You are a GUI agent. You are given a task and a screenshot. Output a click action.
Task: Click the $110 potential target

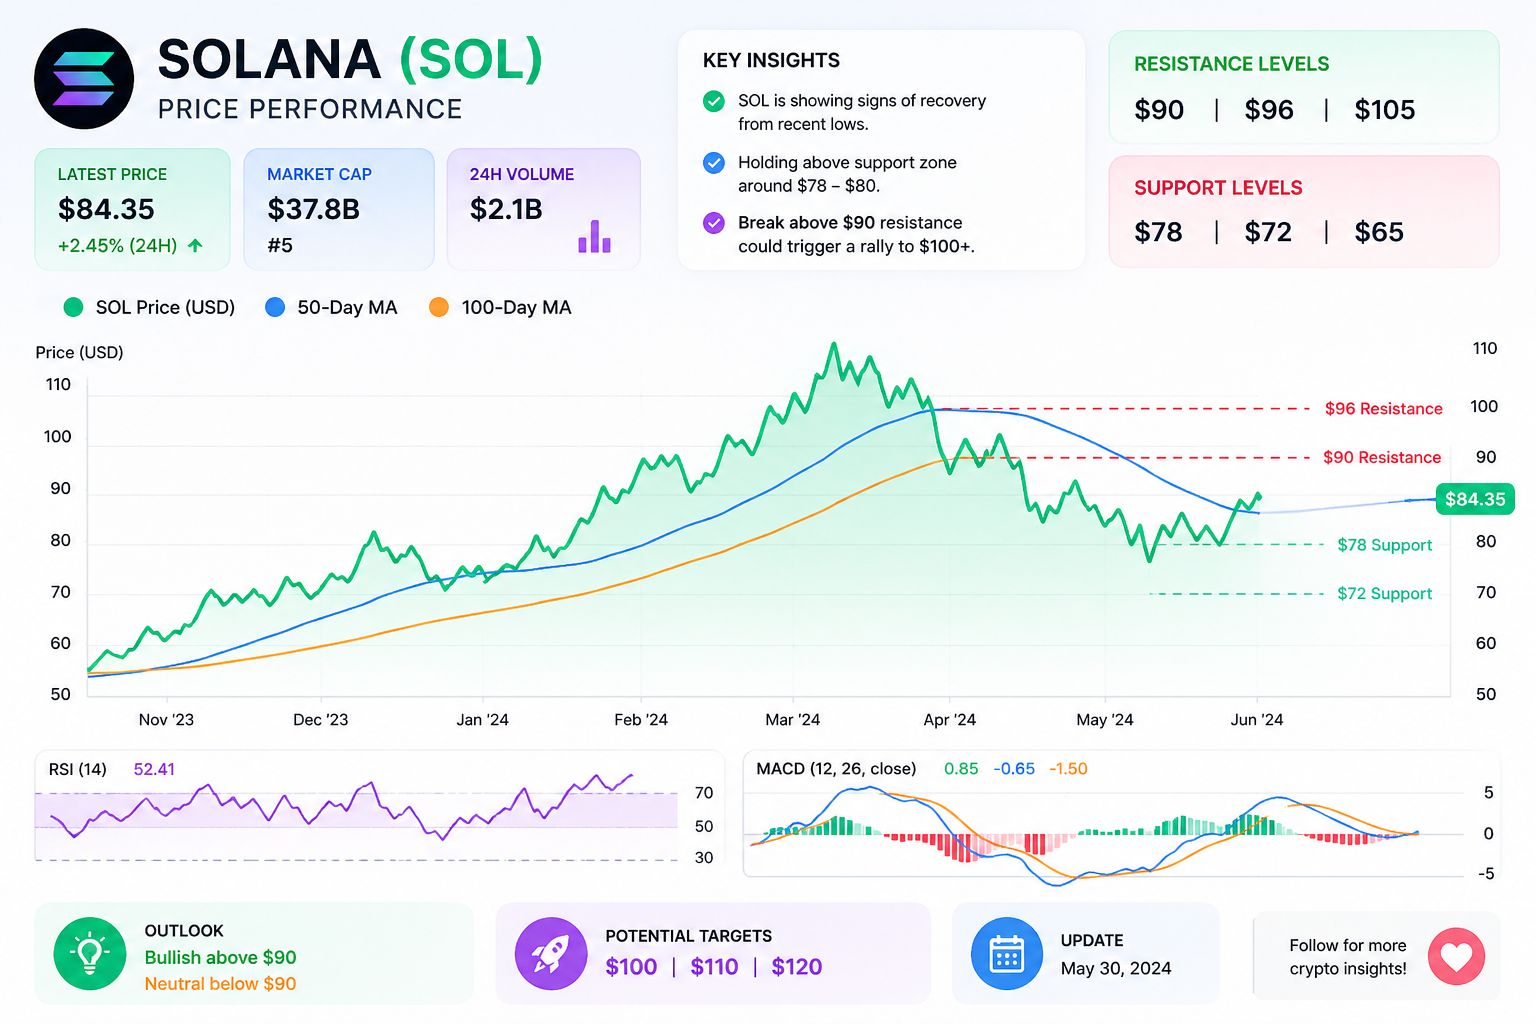(x=714, y=967)
